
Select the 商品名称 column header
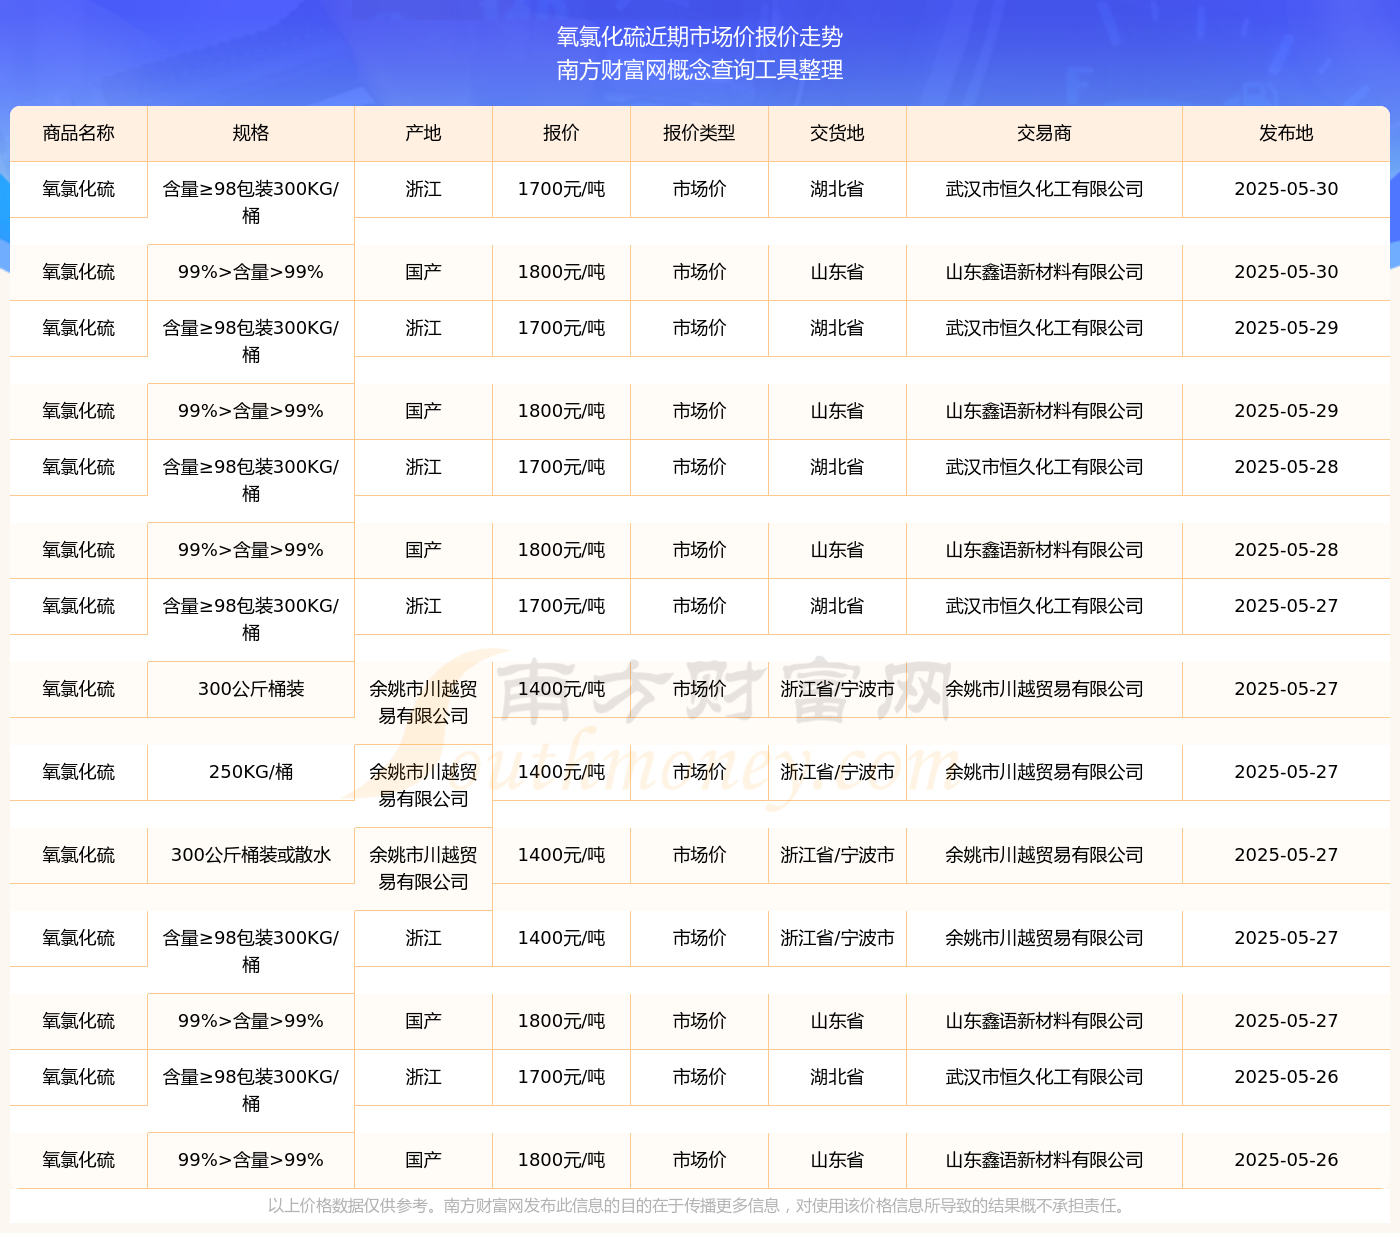79,133
